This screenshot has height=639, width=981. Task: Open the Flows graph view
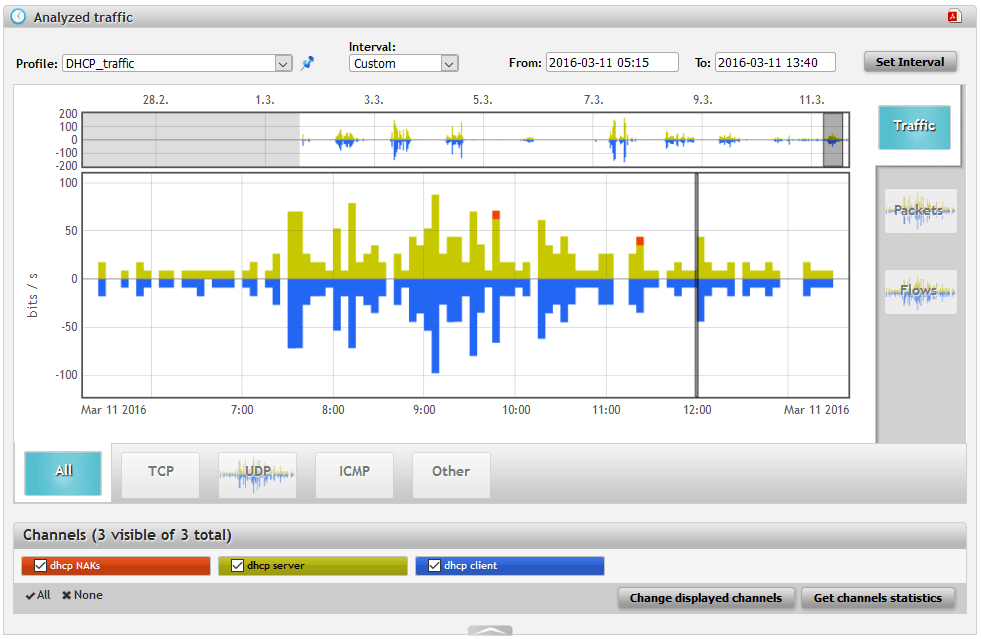coord(920,291)
